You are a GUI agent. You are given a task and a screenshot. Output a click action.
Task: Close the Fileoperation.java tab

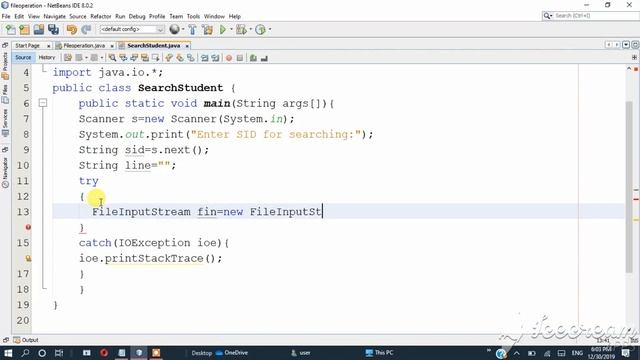(x=112, y=46)
